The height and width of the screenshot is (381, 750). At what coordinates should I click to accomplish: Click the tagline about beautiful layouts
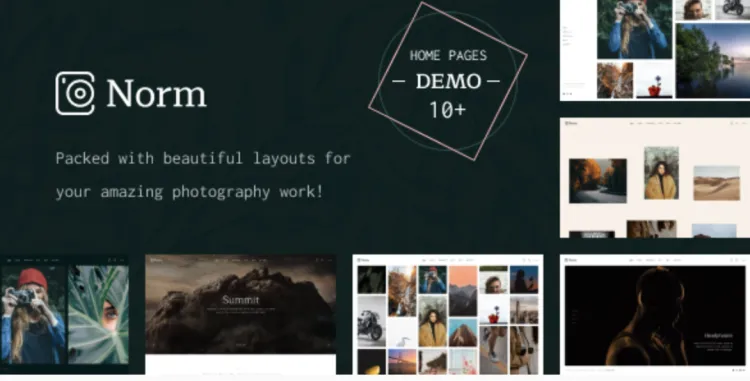[203, 174]
